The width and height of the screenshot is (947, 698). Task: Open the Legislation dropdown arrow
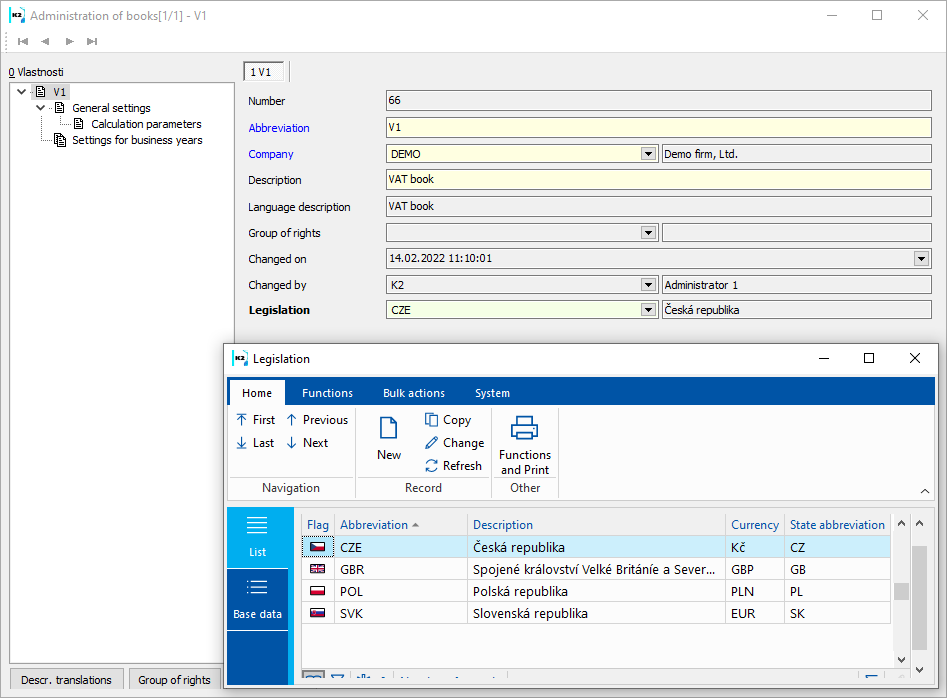pos(648,310)
